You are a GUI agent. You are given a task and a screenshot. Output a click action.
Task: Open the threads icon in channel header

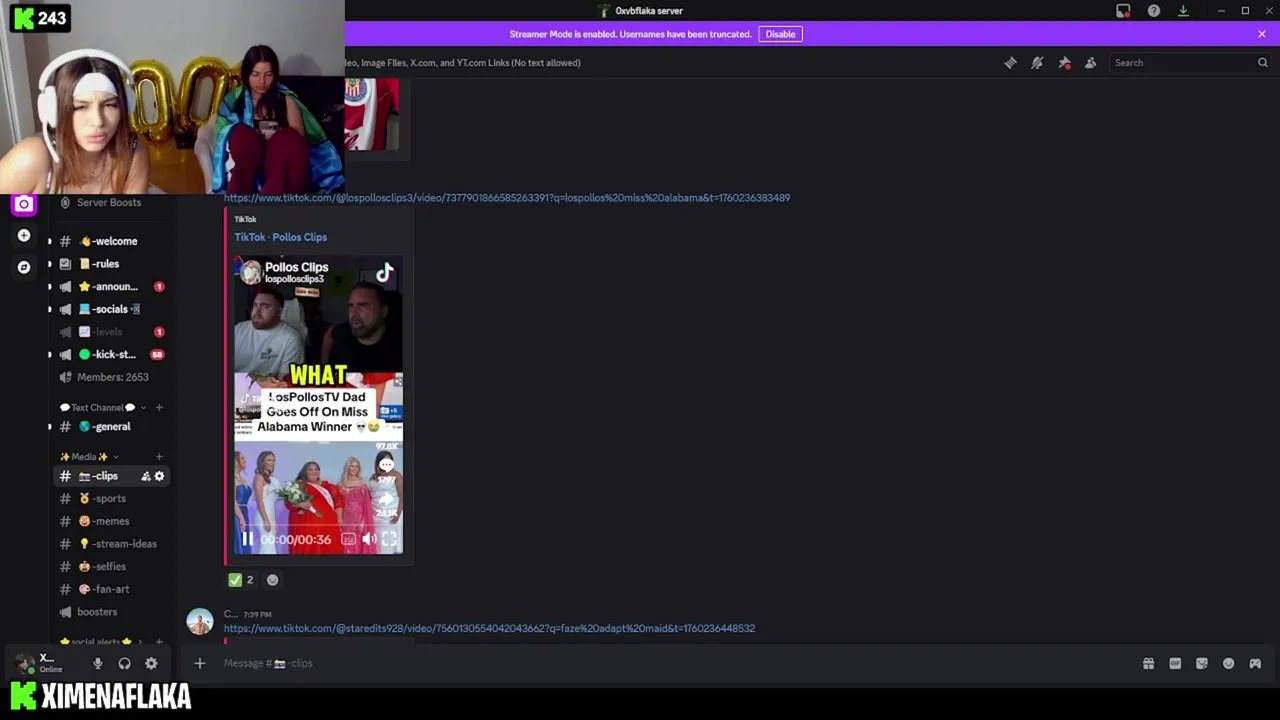1011,63
